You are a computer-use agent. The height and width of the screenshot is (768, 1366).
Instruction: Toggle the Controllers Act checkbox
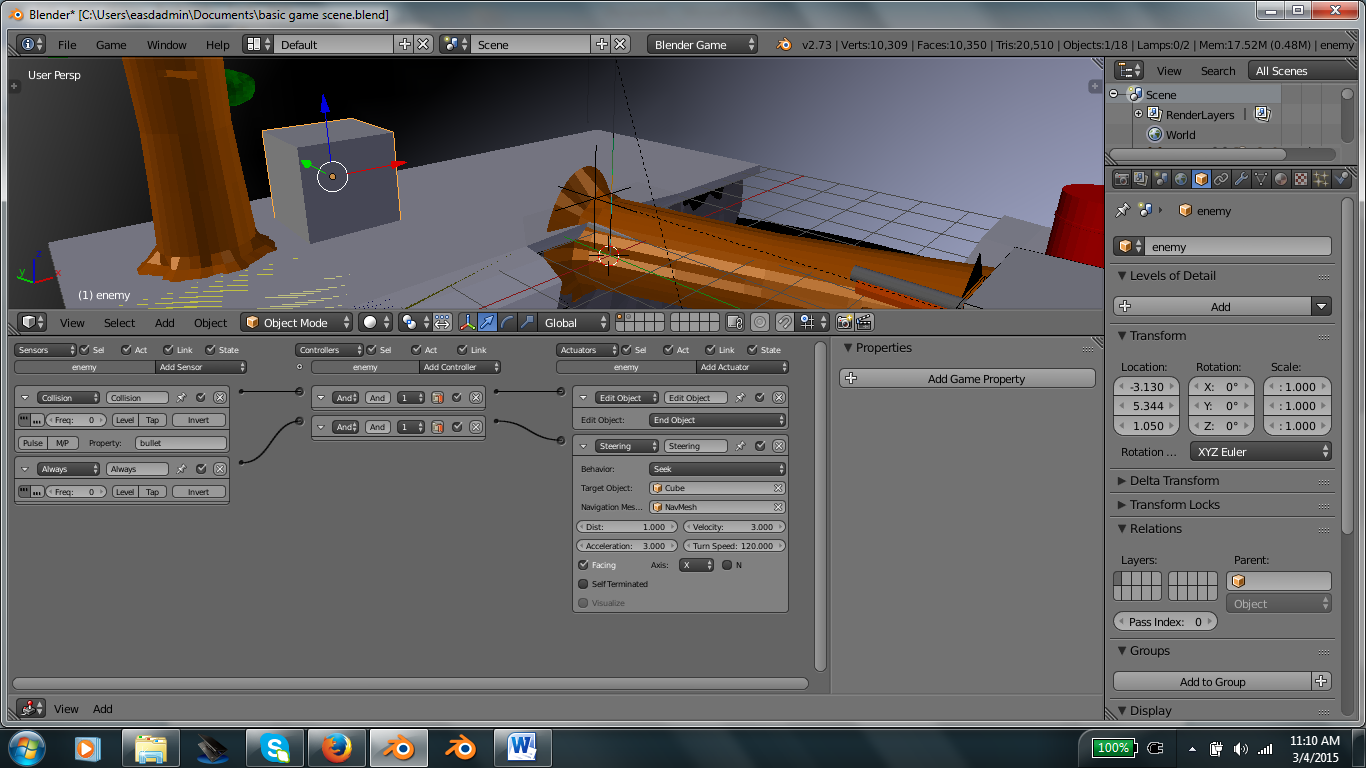[x=417, y=350]
